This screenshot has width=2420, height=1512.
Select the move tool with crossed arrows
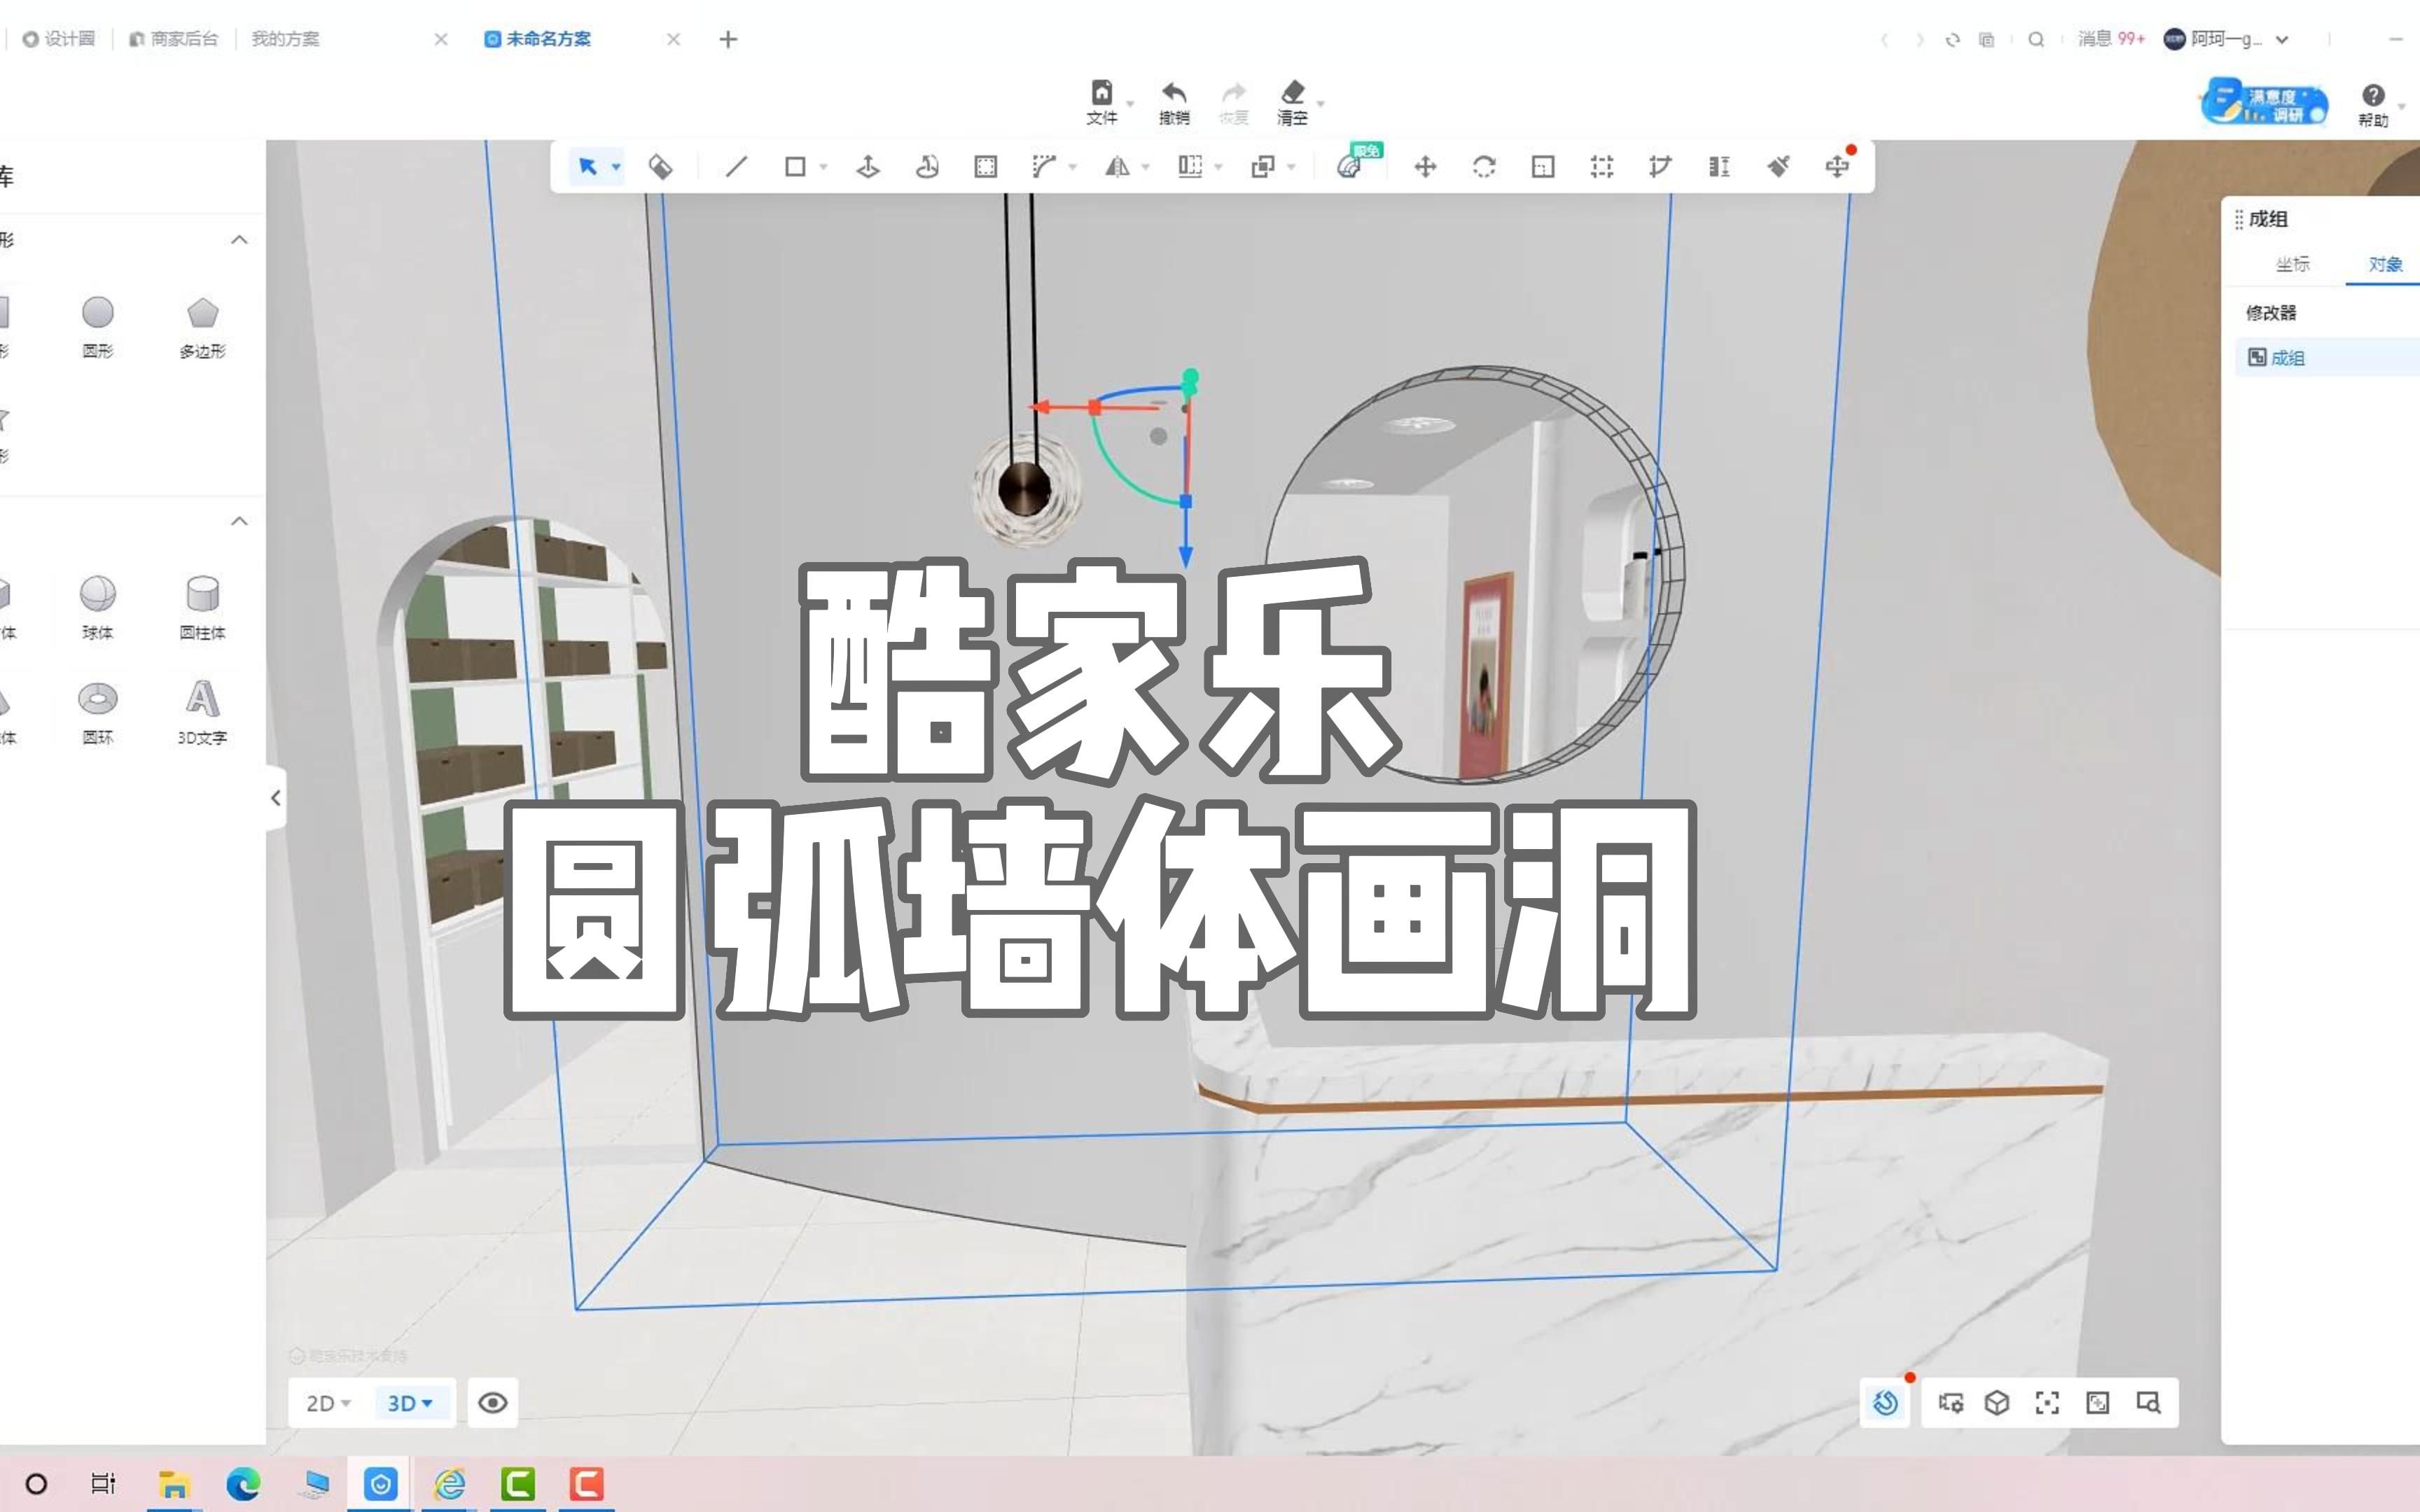(1425, 166)
